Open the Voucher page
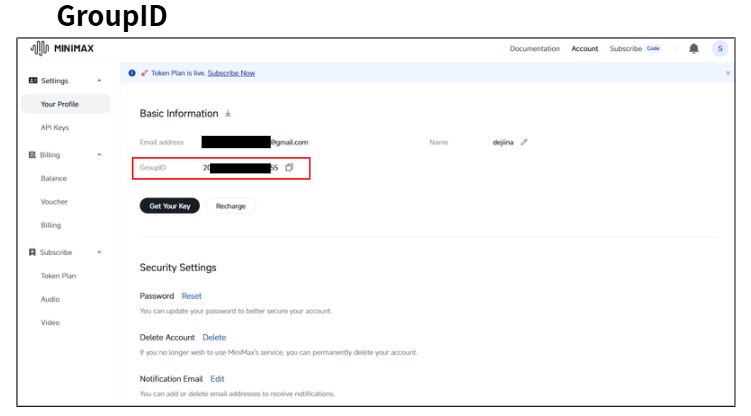 54,202
